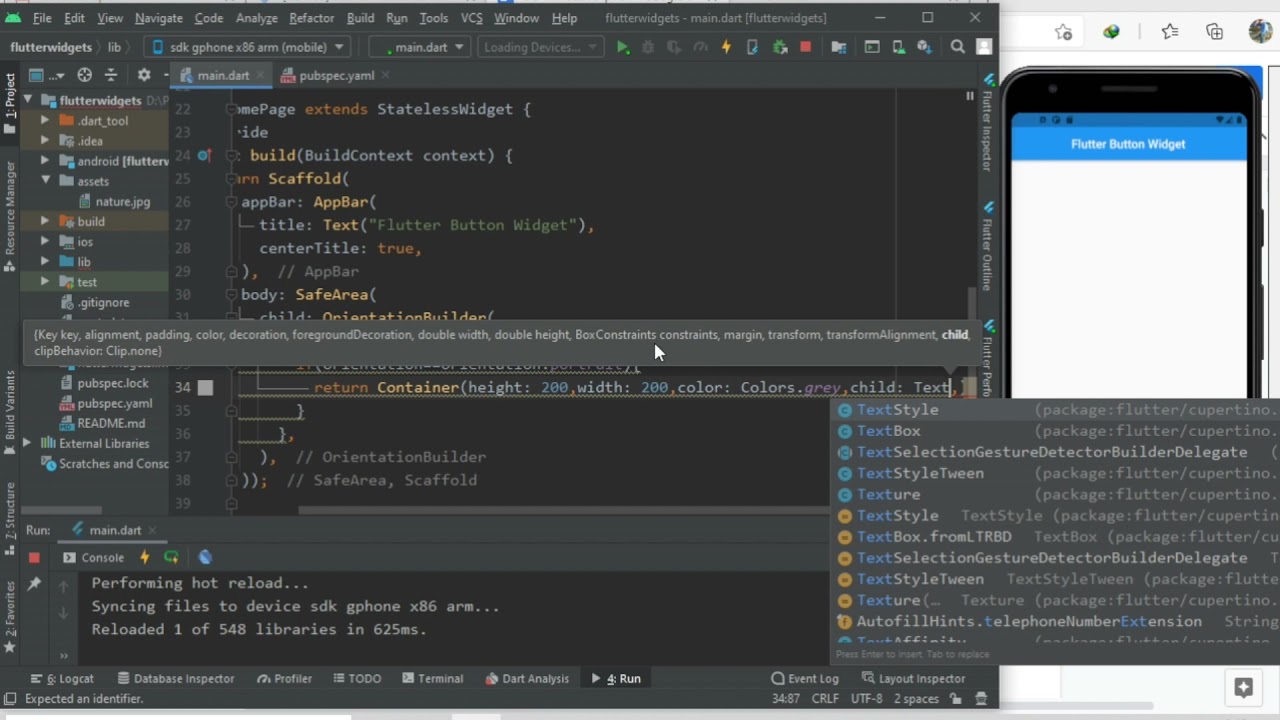Open Dart Analysis tool window
Viewport: 1280px width, 720px height.
point(526,679)
